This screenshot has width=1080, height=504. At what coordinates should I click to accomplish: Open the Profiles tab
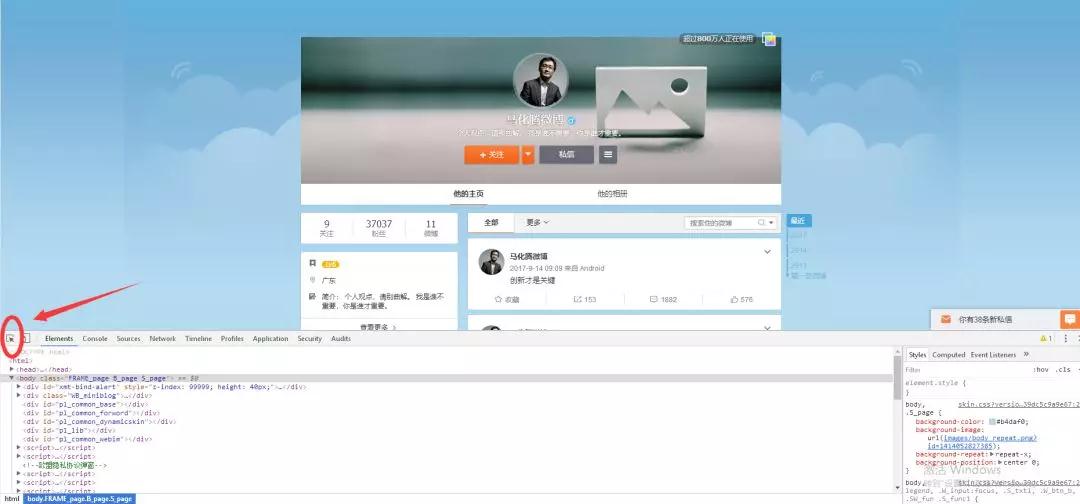click(x=232, y=339)
